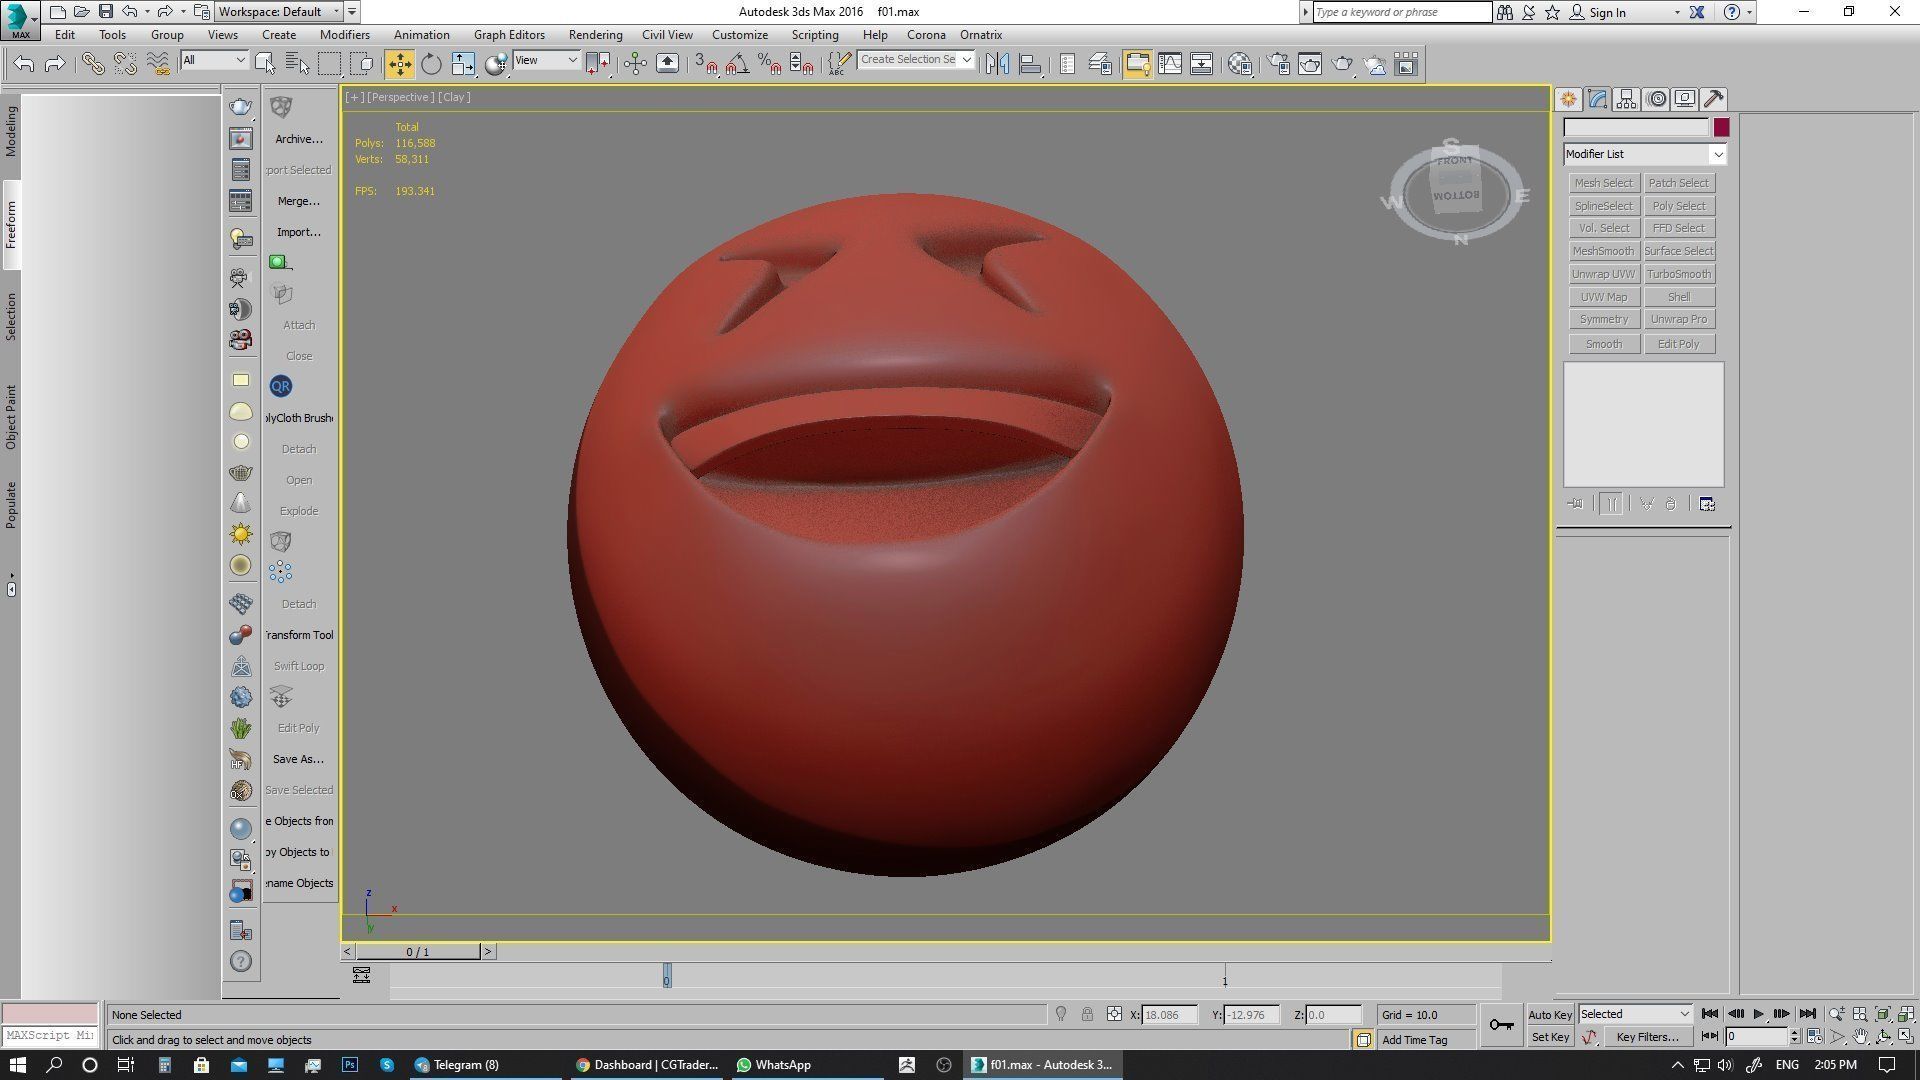This screenshot has width=1920, height=1080.
Task: Toggle Spinner Snap on
Action: click(x=801, y=64)
